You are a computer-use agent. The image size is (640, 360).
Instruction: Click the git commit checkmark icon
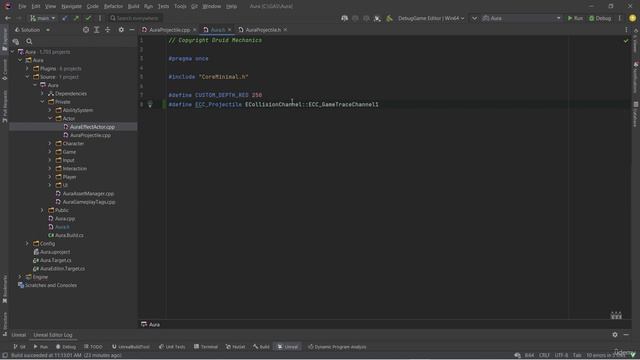pyautogui.click(x=88, y=18)
